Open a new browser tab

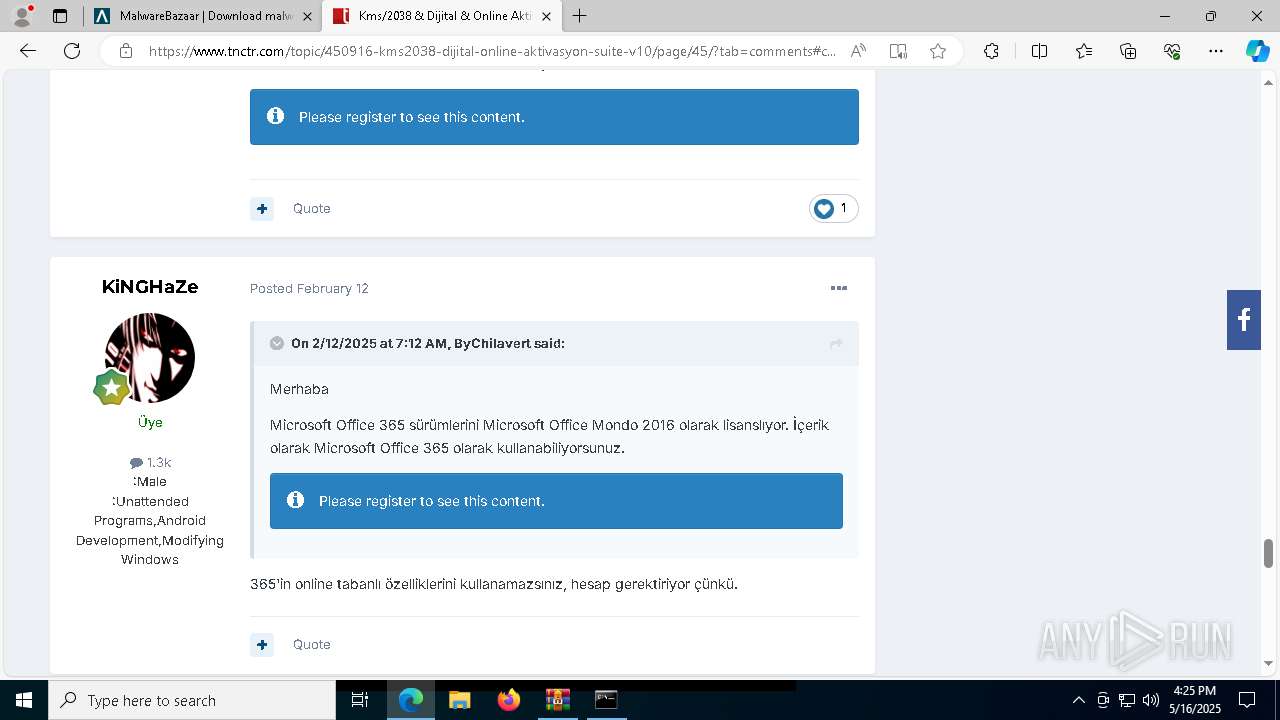coord(579,16)
